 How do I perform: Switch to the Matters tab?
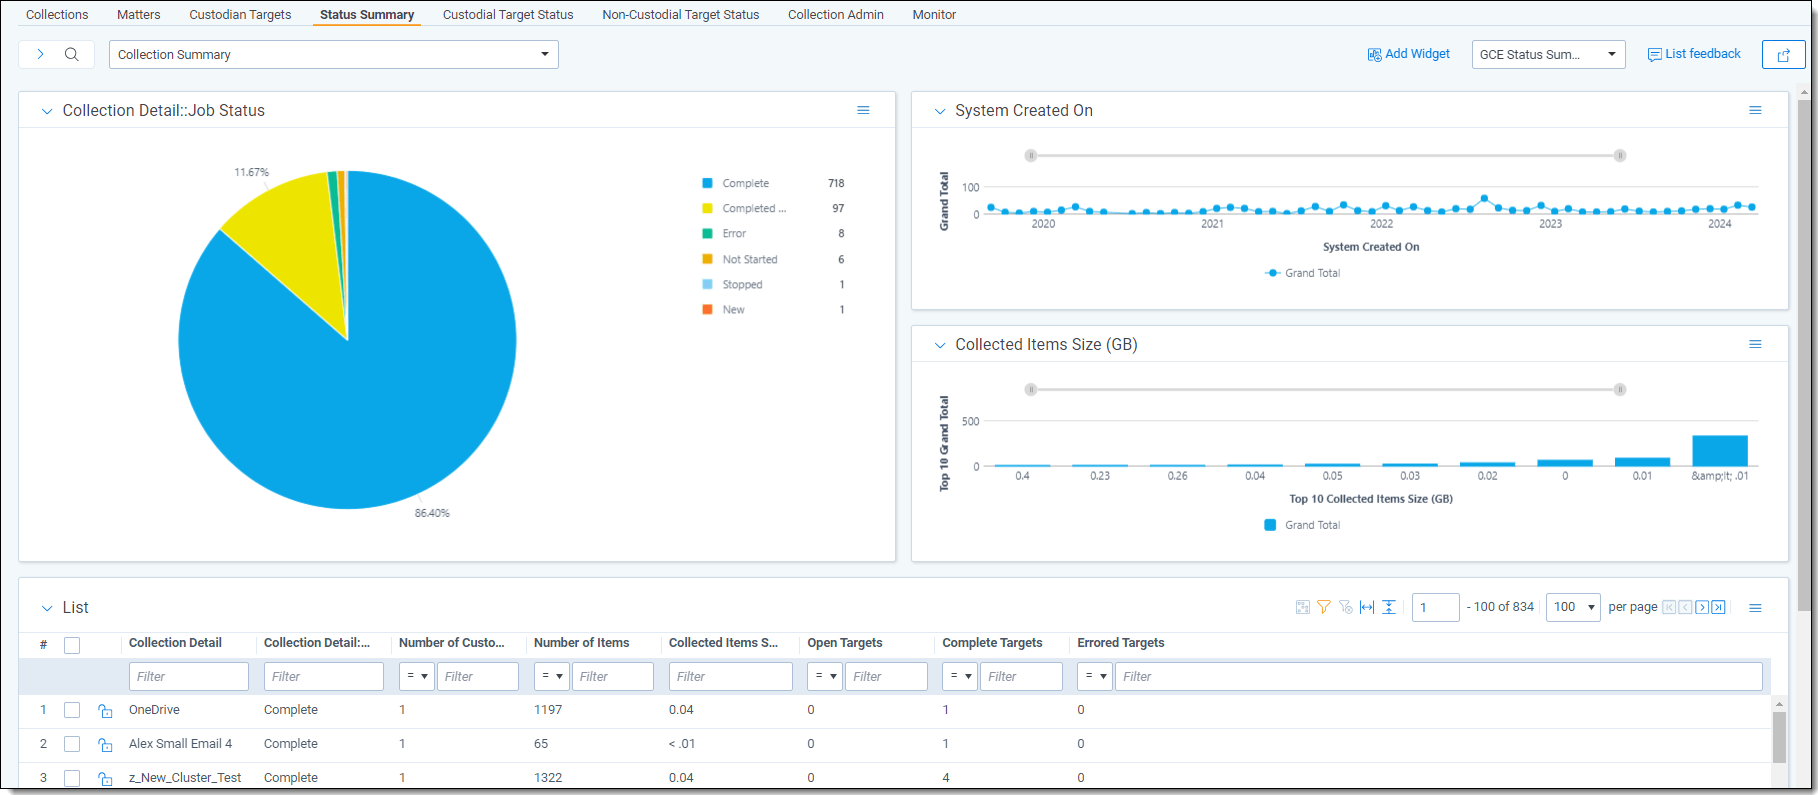138,14
